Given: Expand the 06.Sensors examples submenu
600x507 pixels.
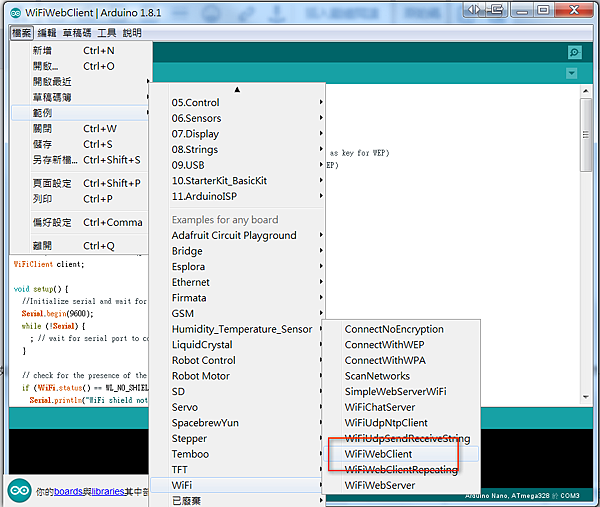Looking at the screenshot, I should [x=237, y=118].
